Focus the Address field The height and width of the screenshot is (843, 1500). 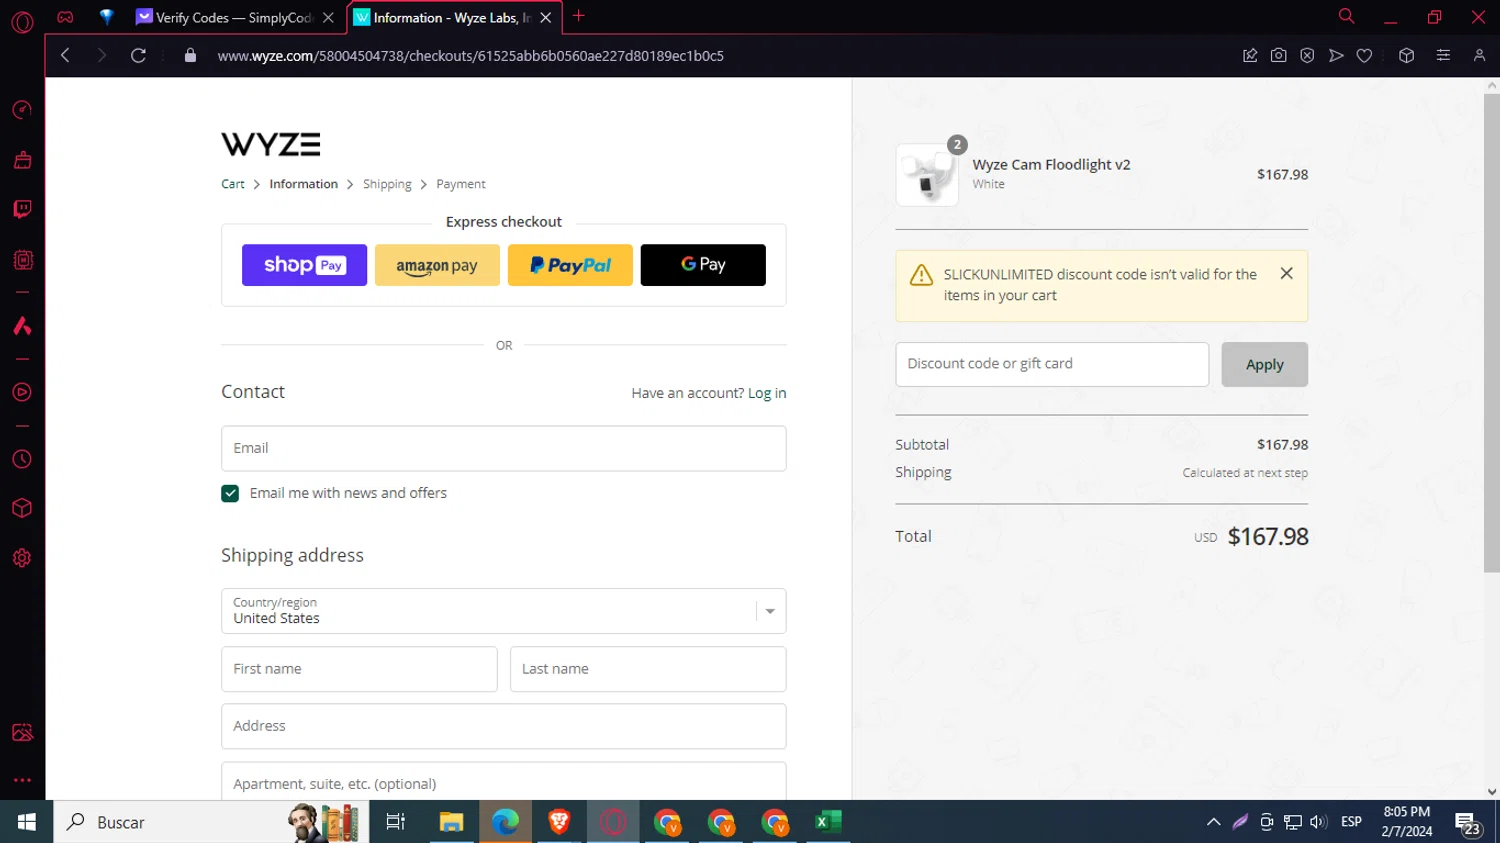(x=504, y=726)
